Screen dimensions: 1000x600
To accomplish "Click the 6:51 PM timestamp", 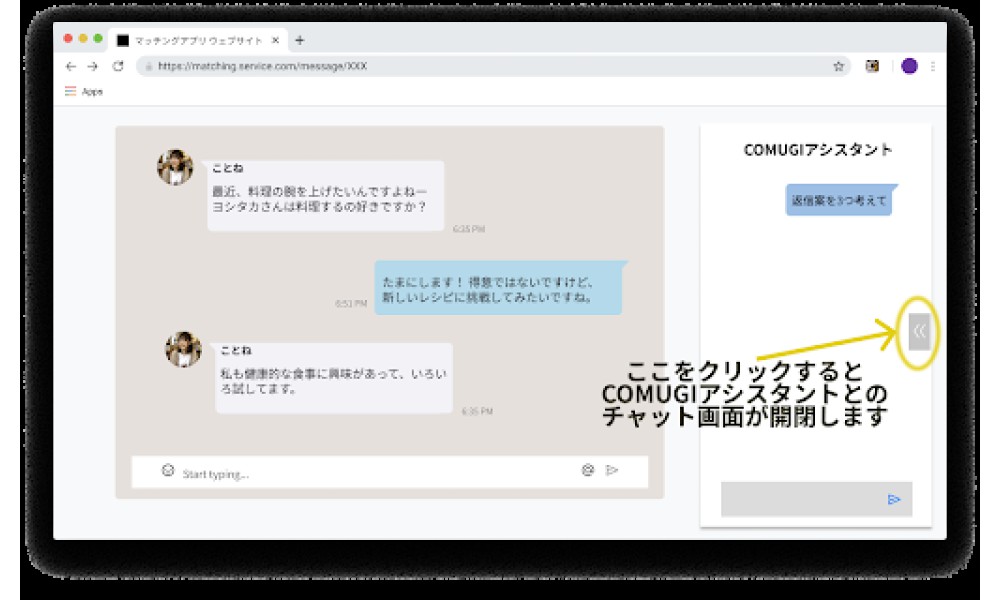I will coord(351,304).
